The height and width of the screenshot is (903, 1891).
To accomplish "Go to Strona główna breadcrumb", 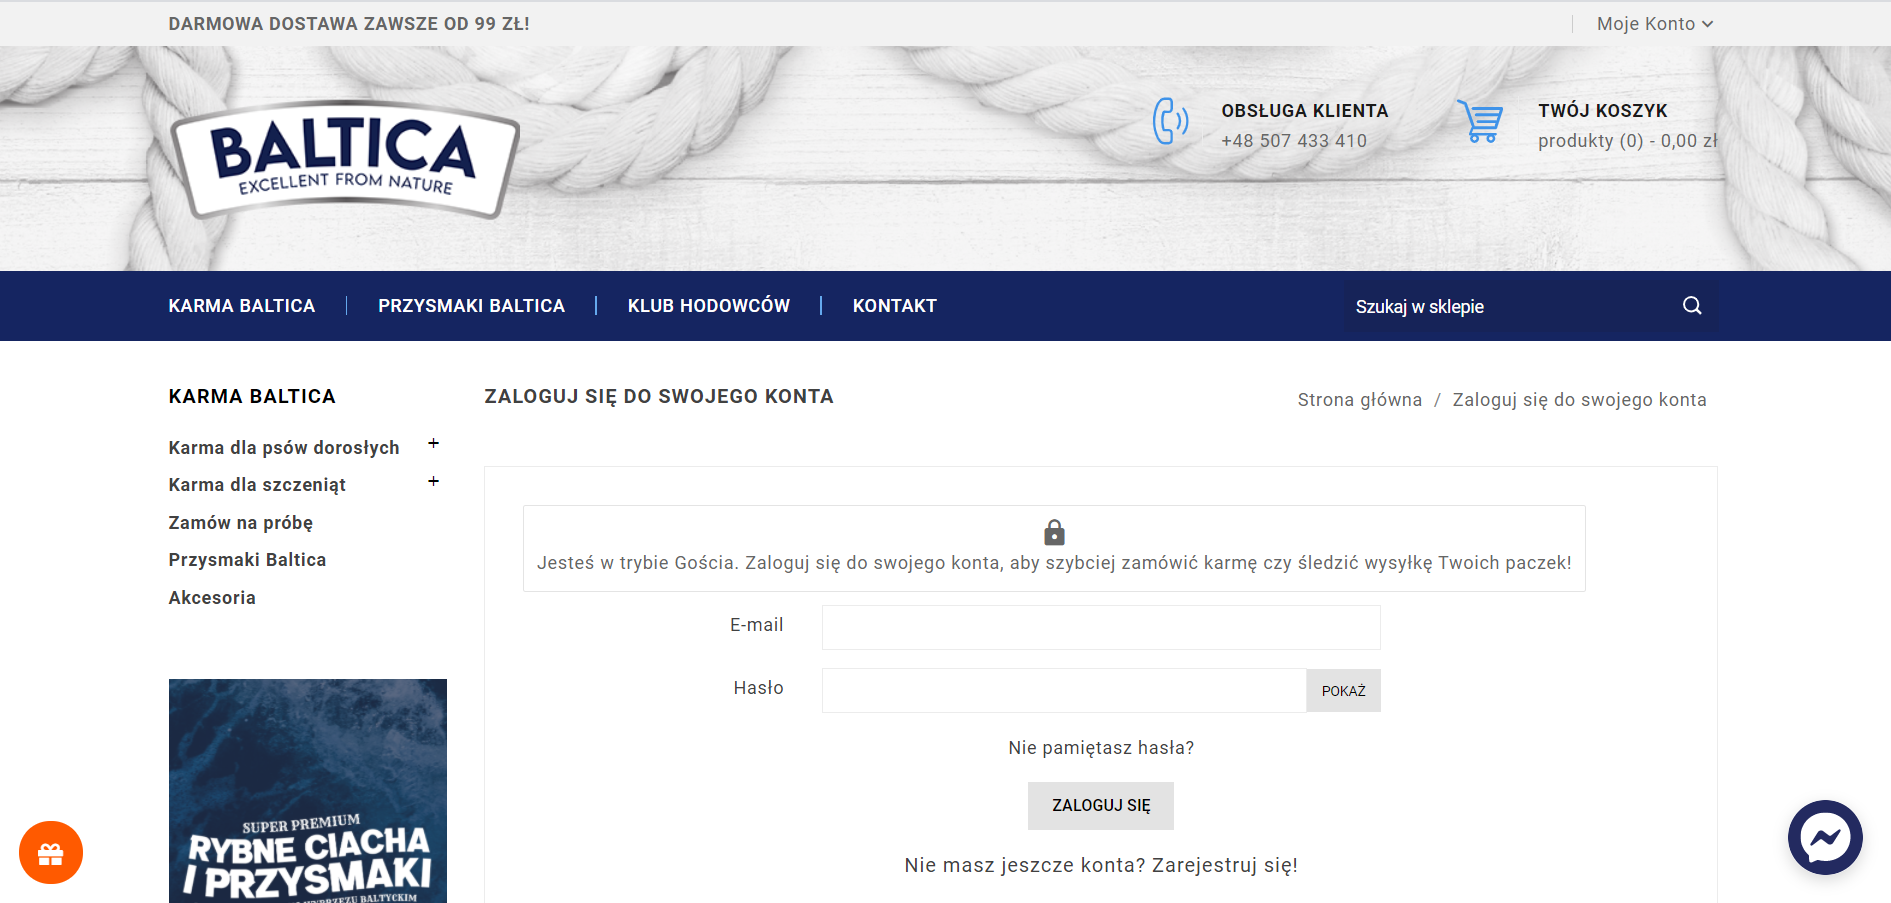I will [1360, 400].
